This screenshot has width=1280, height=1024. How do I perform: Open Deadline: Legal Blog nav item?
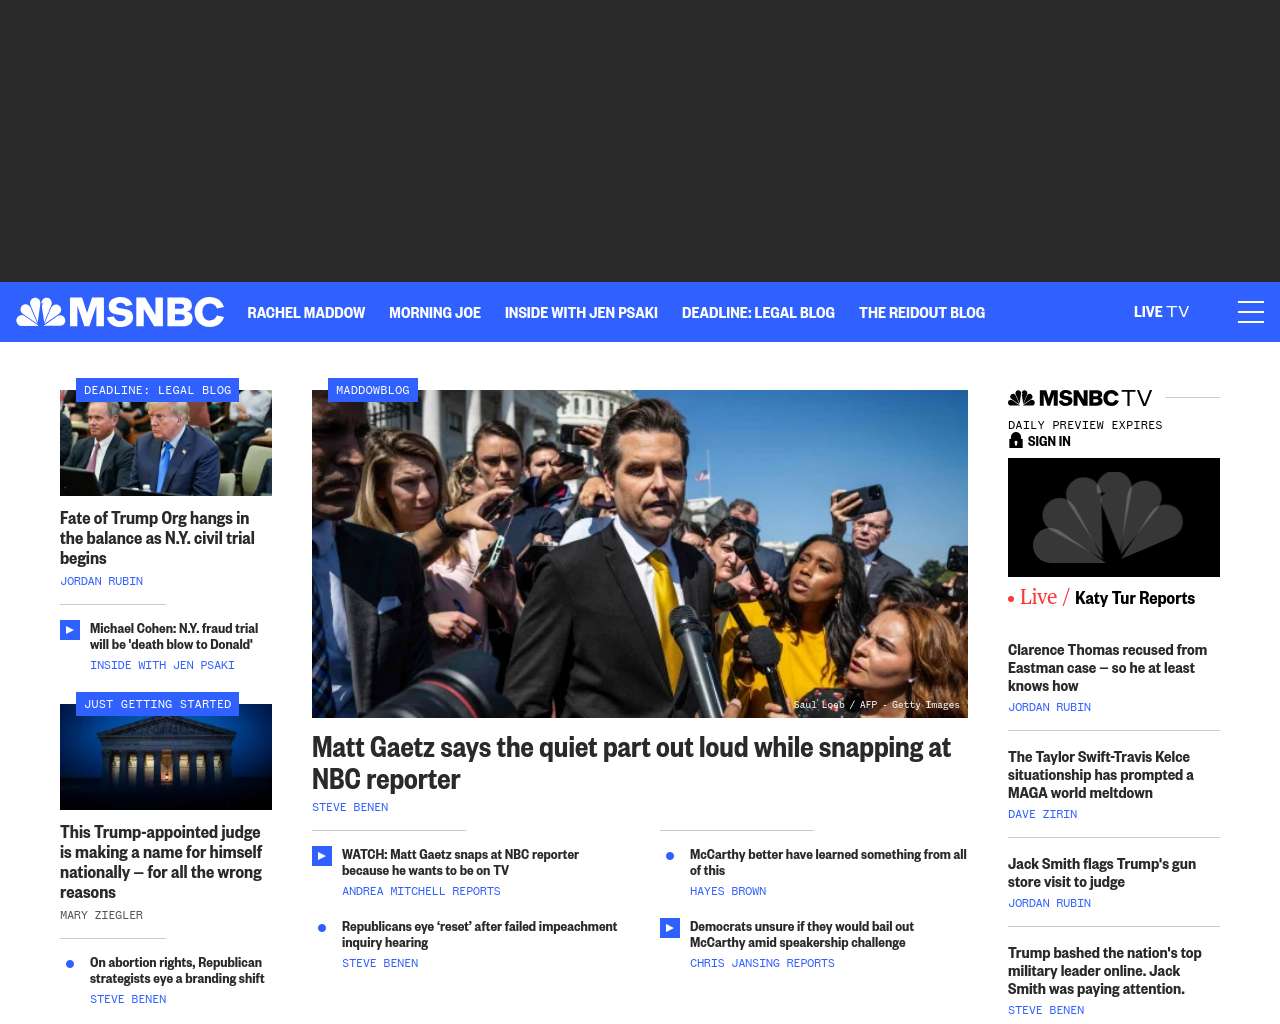(758, 312)
